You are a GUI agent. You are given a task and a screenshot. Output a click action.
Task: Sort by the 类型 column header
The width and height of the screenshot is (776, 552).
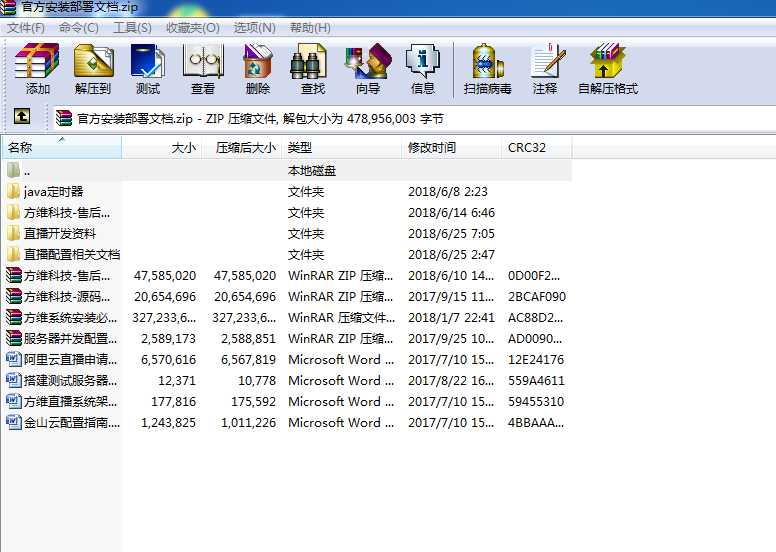pyautogui.click(x=341, y=148)
